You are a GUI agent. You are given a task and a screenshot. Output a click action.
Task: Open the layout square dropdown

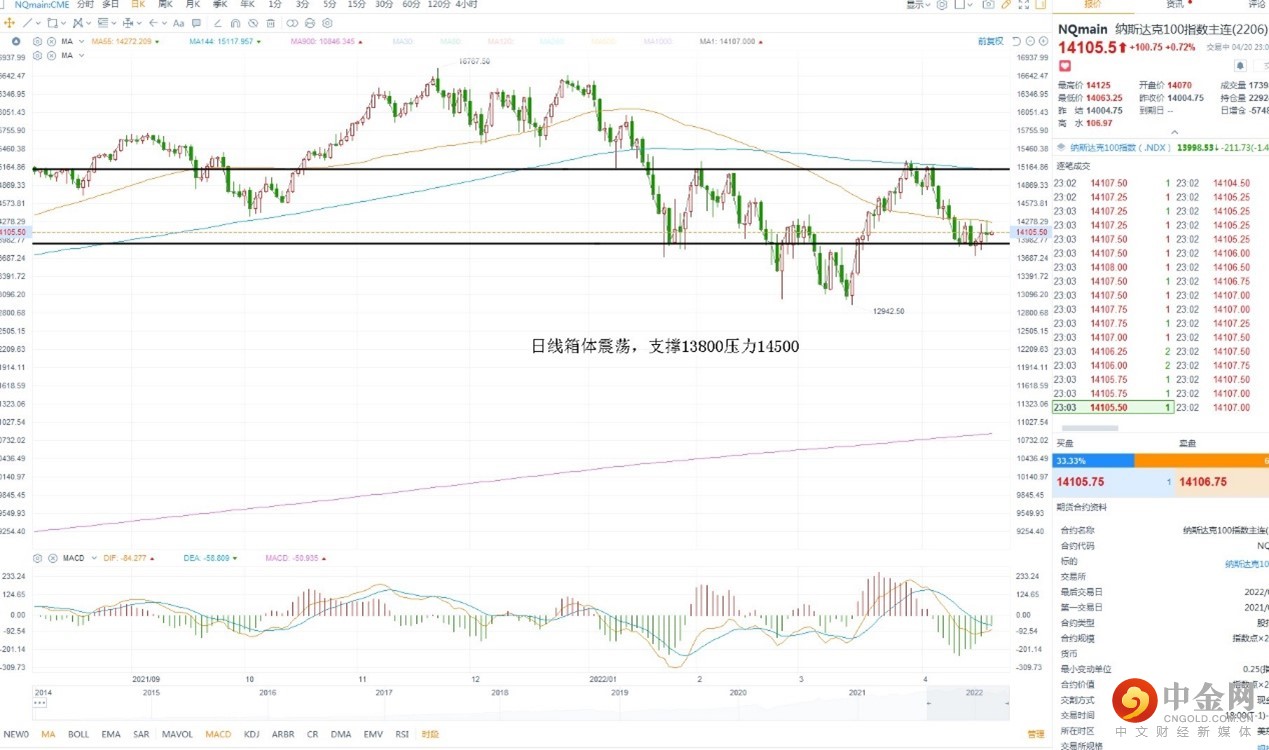963,4
